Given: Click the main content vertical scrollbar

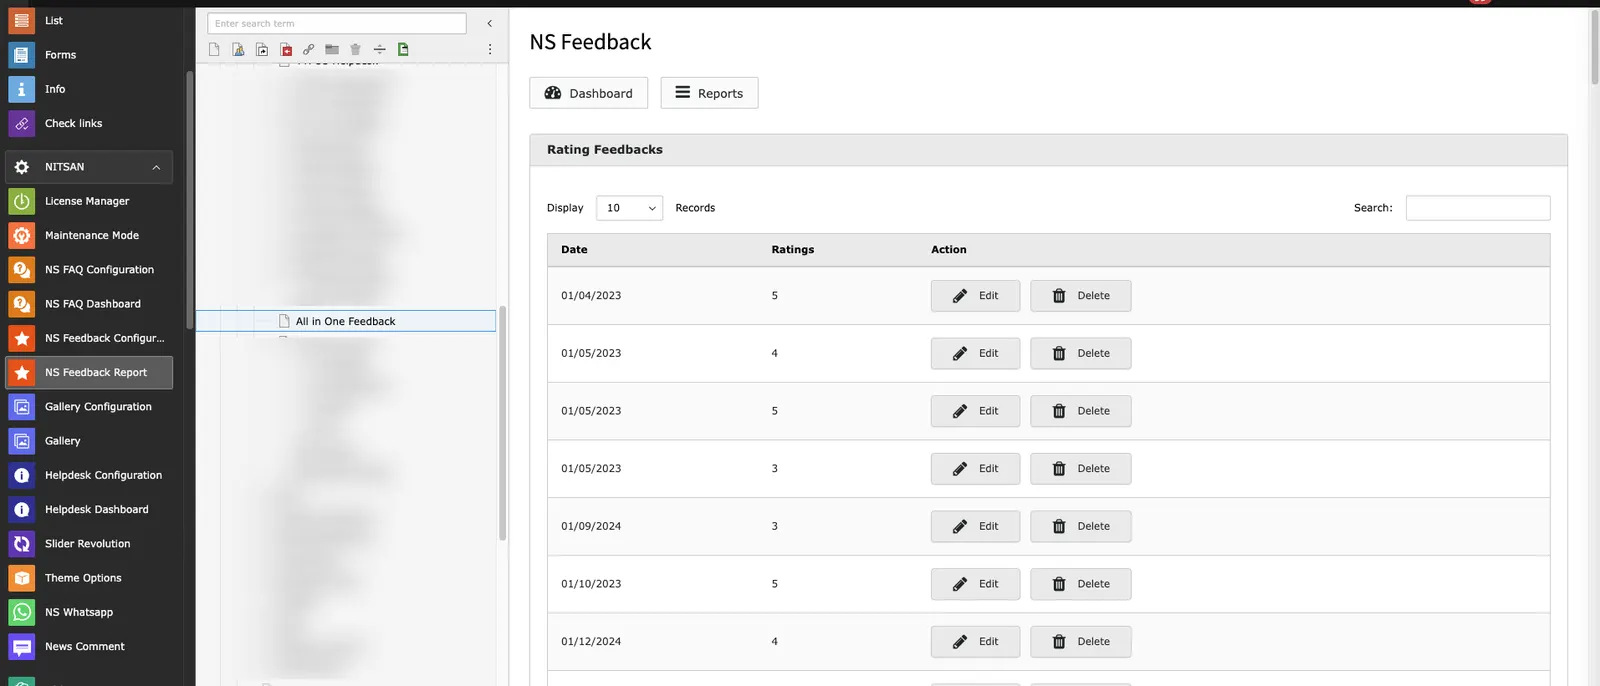Looking at the screenshot, I should pyautogui.click(x=1594, y=48).
